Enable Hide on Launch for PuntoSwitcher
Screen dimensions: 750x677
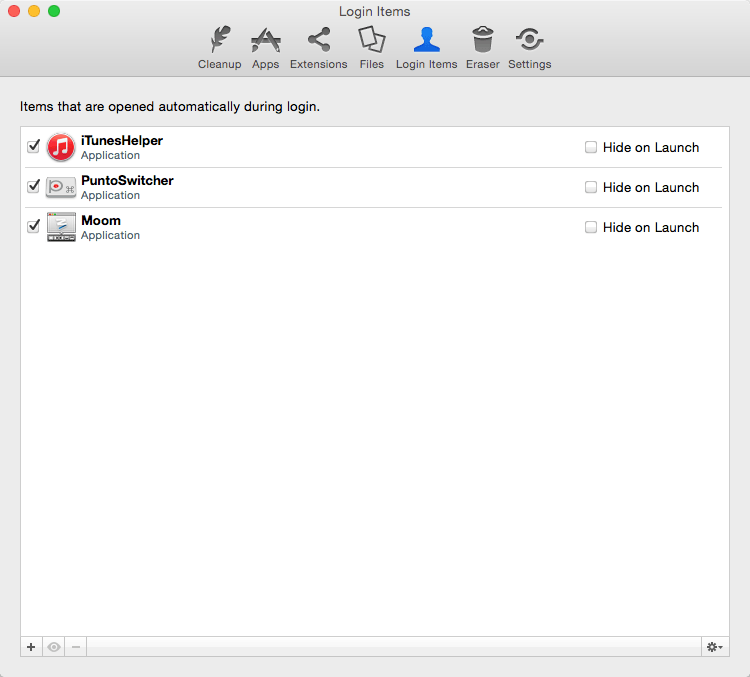(x=591, y=187)
